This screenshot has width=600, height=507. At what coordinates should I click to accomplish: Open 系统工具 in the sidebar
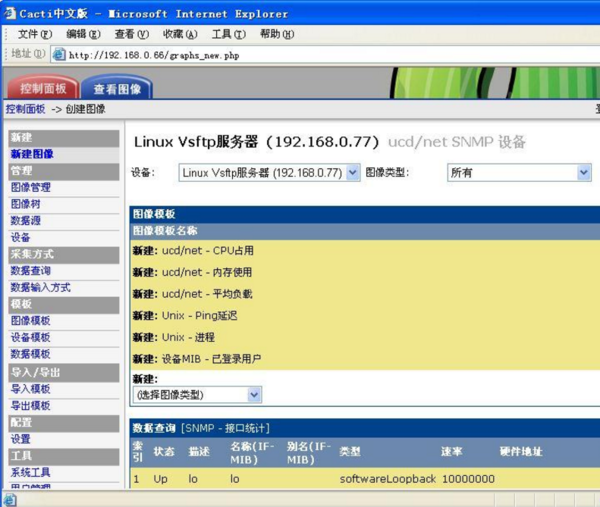click(31, 473)
